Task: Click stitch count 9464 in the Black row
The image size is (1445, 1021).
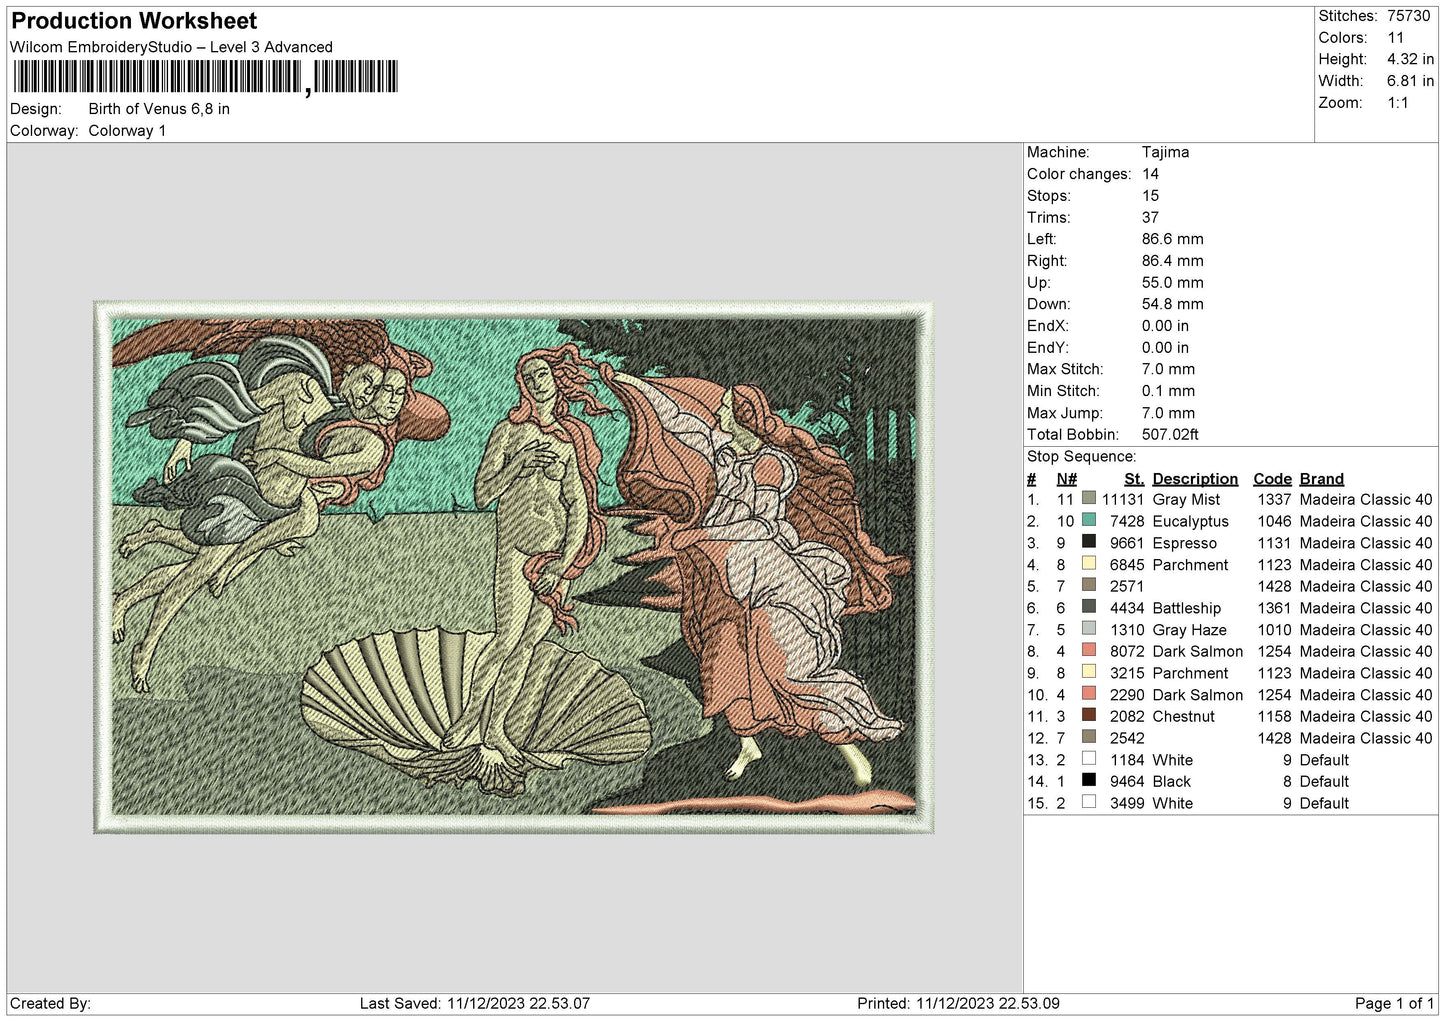Action: tap(1127, 782)
